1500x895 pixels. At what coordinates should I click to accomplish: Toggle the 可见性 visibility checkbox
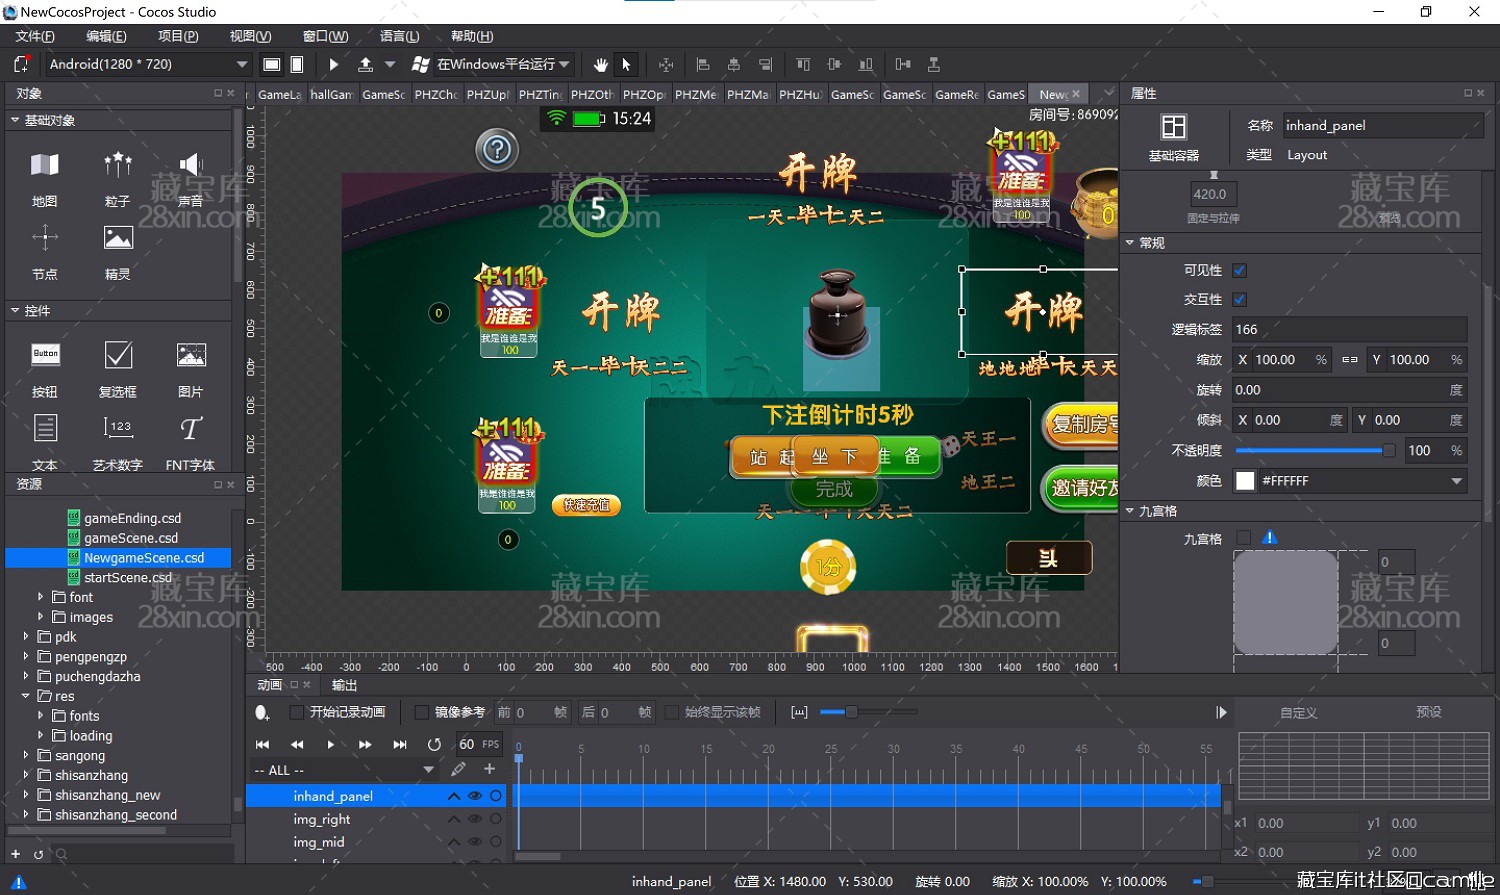coord(1240,270)
